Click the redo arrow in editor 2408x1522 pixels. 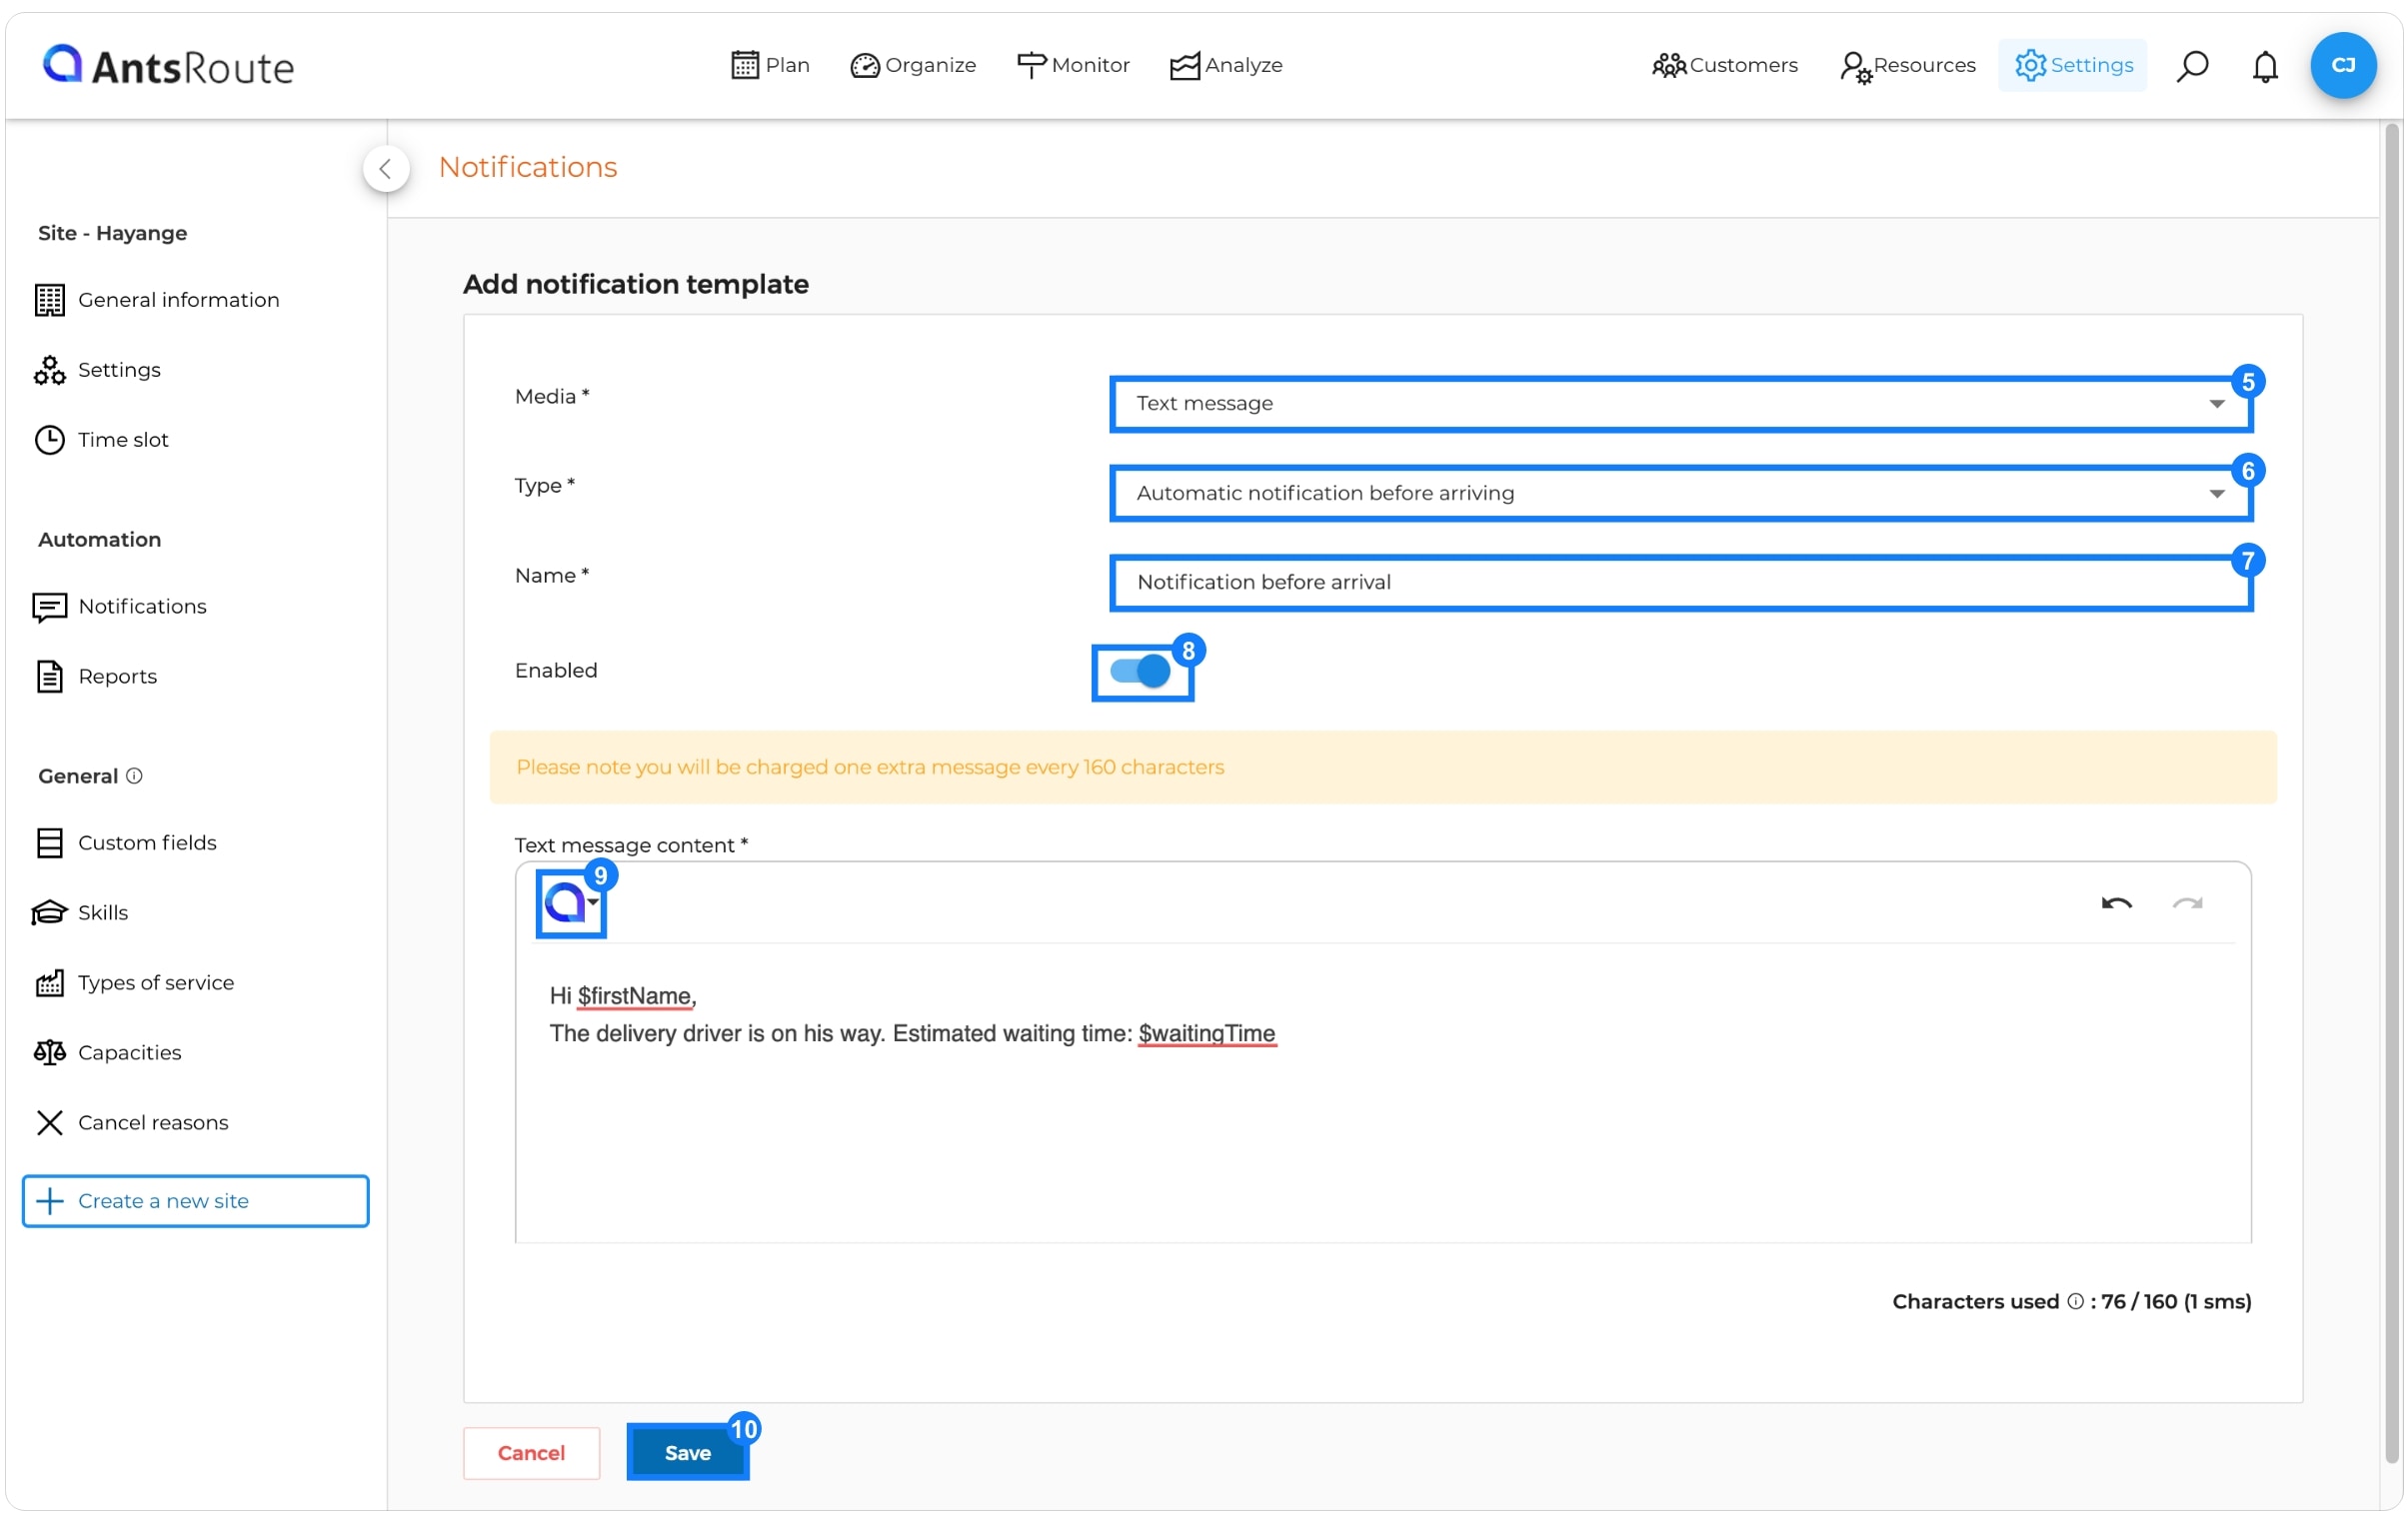click(2187, 904)
